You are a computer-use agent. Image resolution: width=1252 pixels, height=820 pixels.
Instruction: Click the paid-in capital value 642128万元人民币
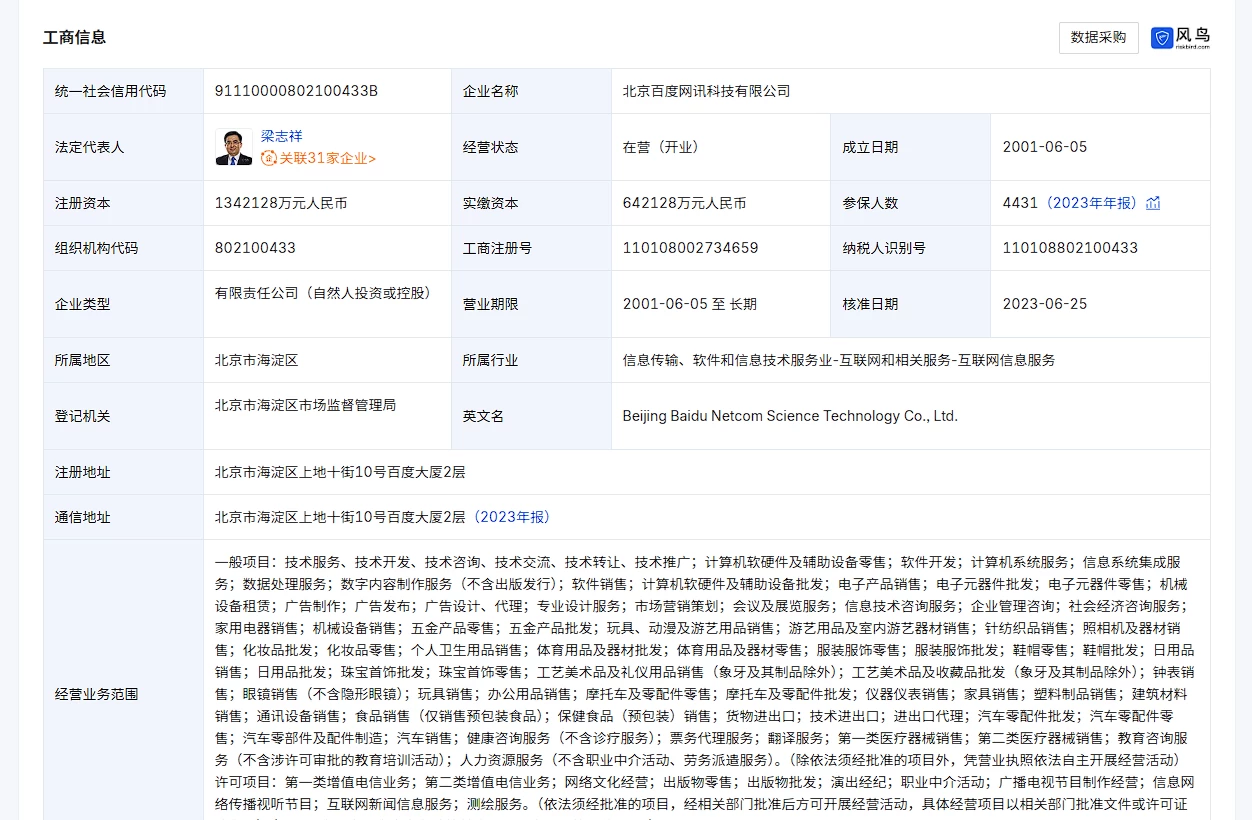pyautogui.click(x=684, y=203)
